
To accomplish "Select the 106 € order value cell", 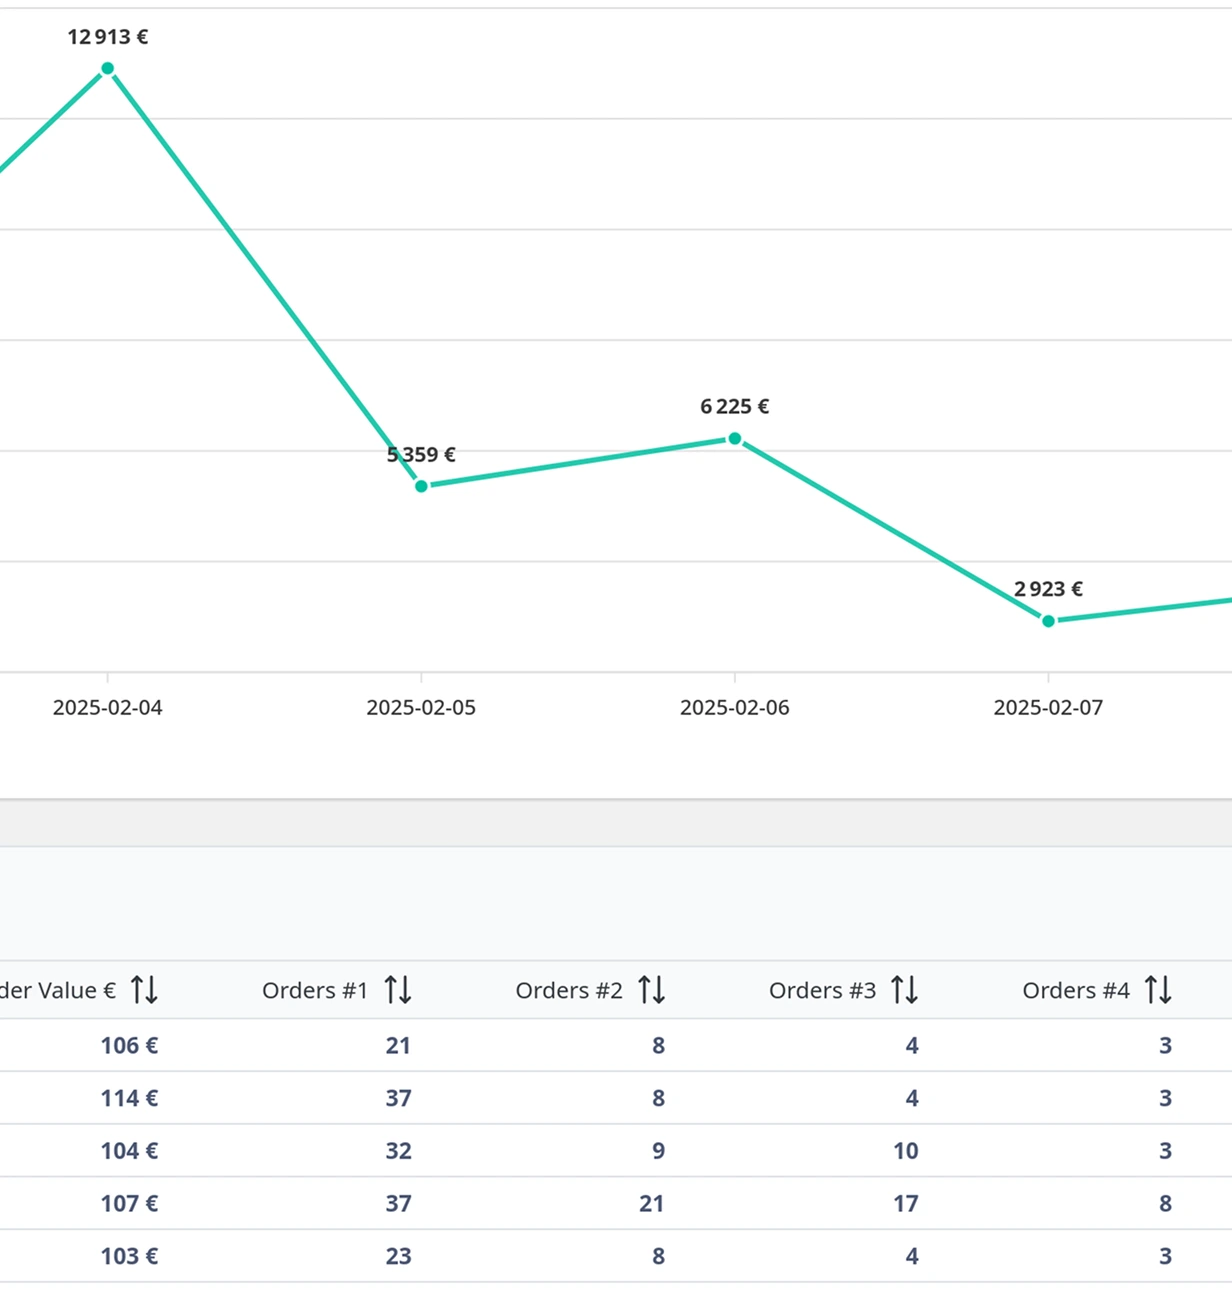I will point(129,1045).
